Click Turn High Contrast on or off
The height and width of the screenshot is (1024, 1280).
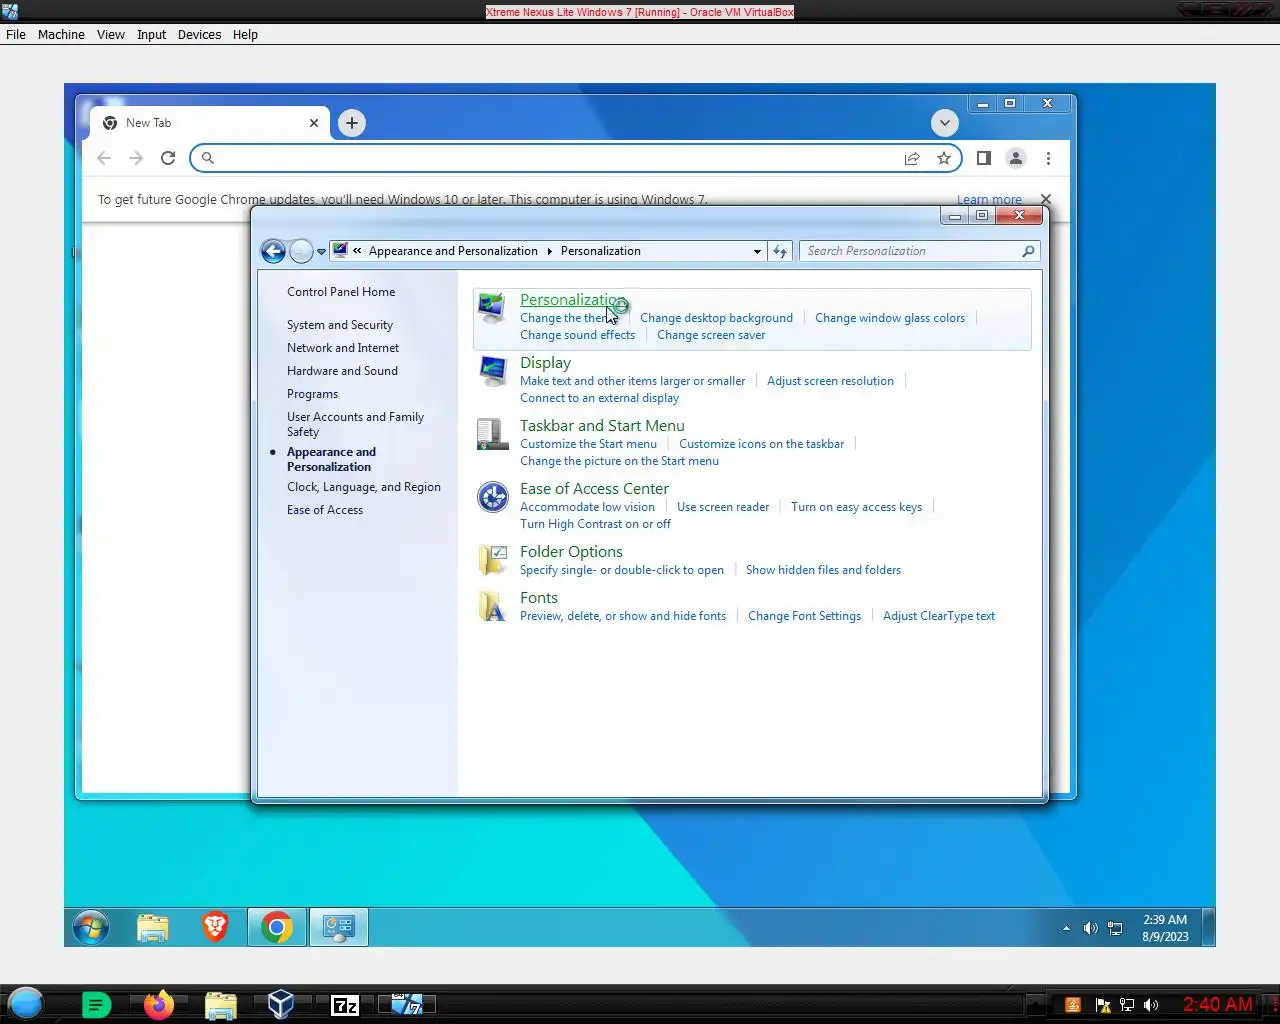point(595,524)
